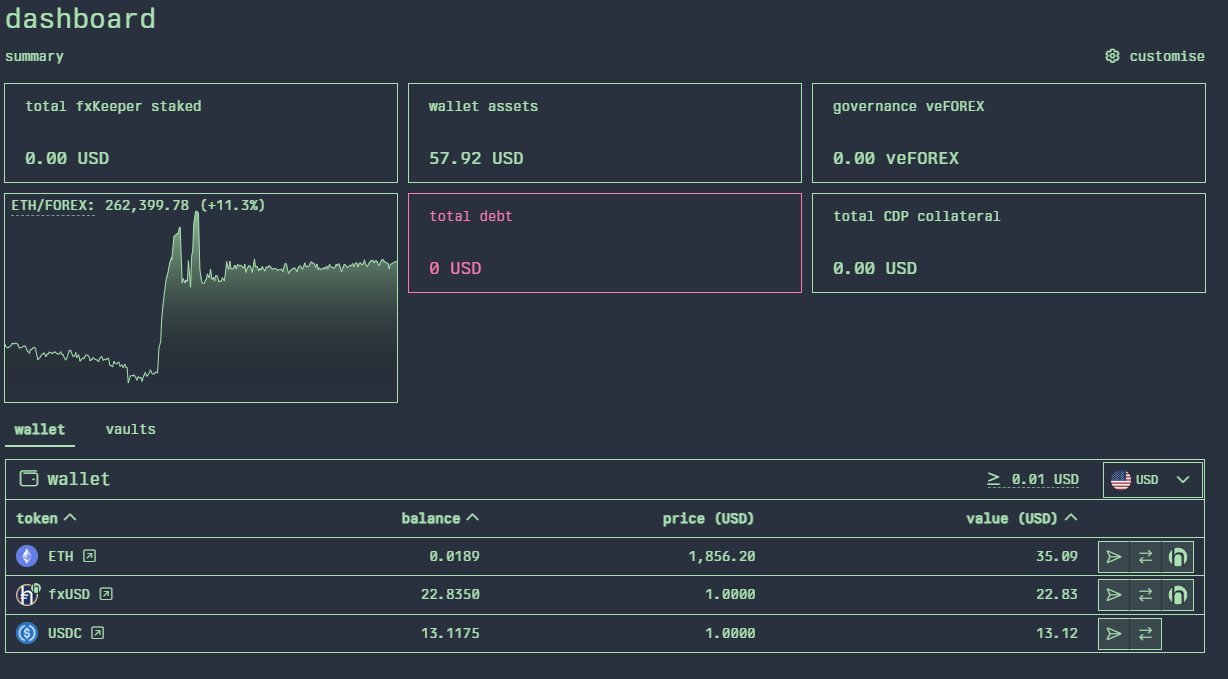
Task: Switch to the vaults tab
Action: point(131,429)
